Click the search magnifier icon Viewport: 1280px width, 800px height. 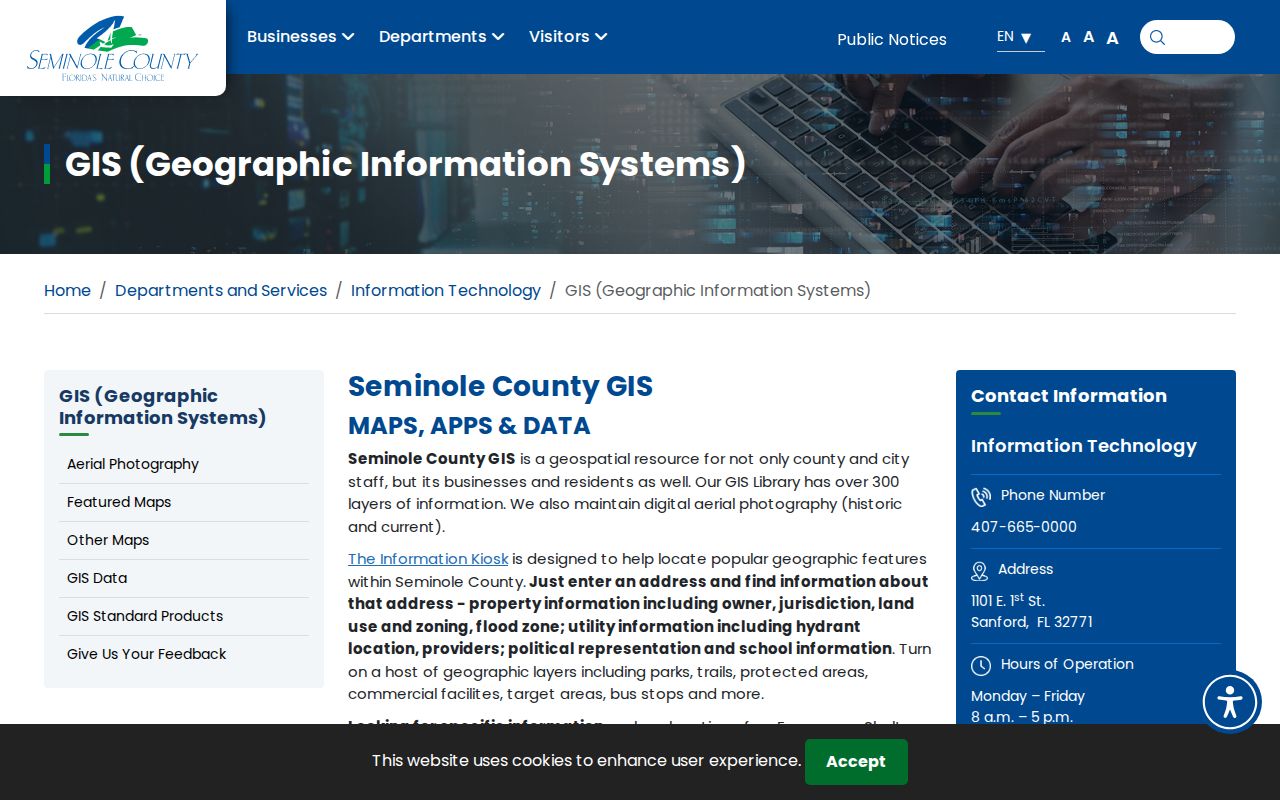1157,38
